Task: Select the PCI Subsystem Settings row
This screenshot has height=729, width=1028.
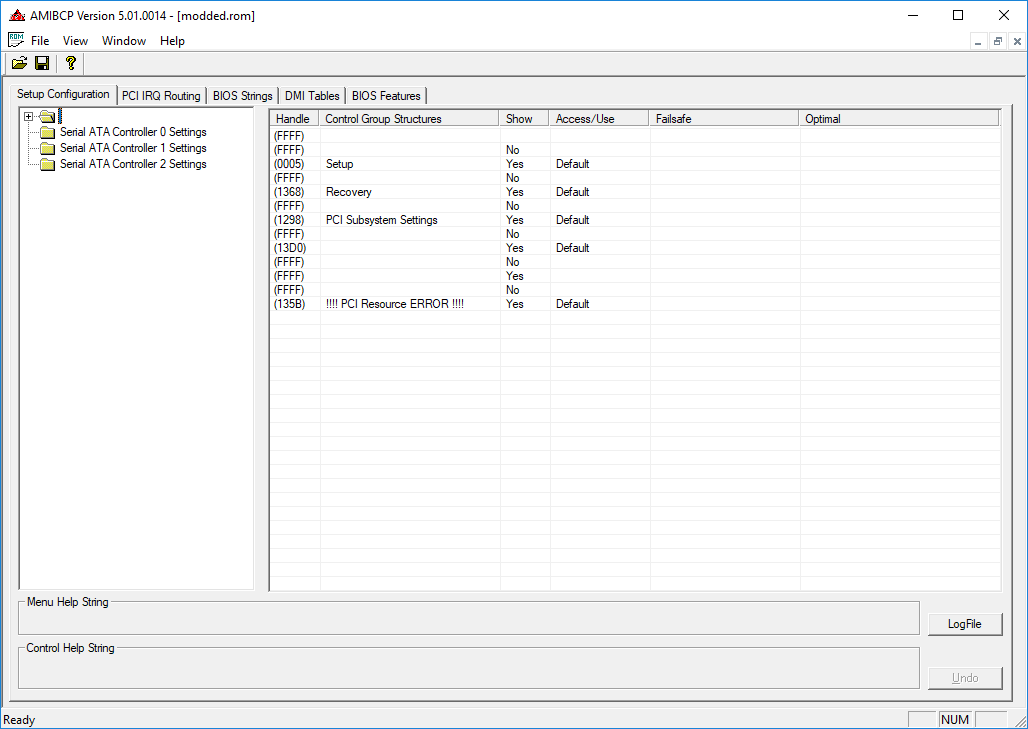Action: pyautogui.click(x=635, y=220)
